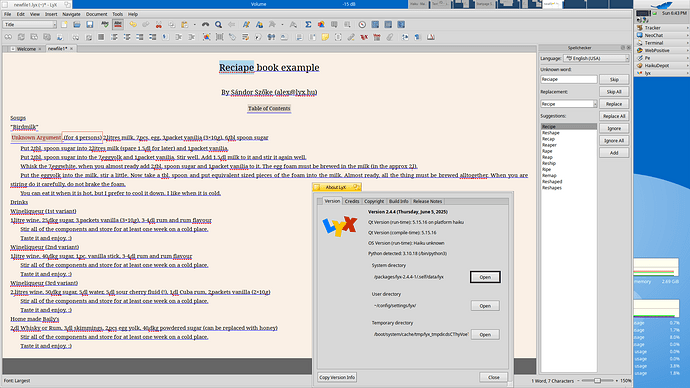The height and width of the screenshot is (388, 690).
Task: Open the Insert menu
Action: (x=51, y=14)
